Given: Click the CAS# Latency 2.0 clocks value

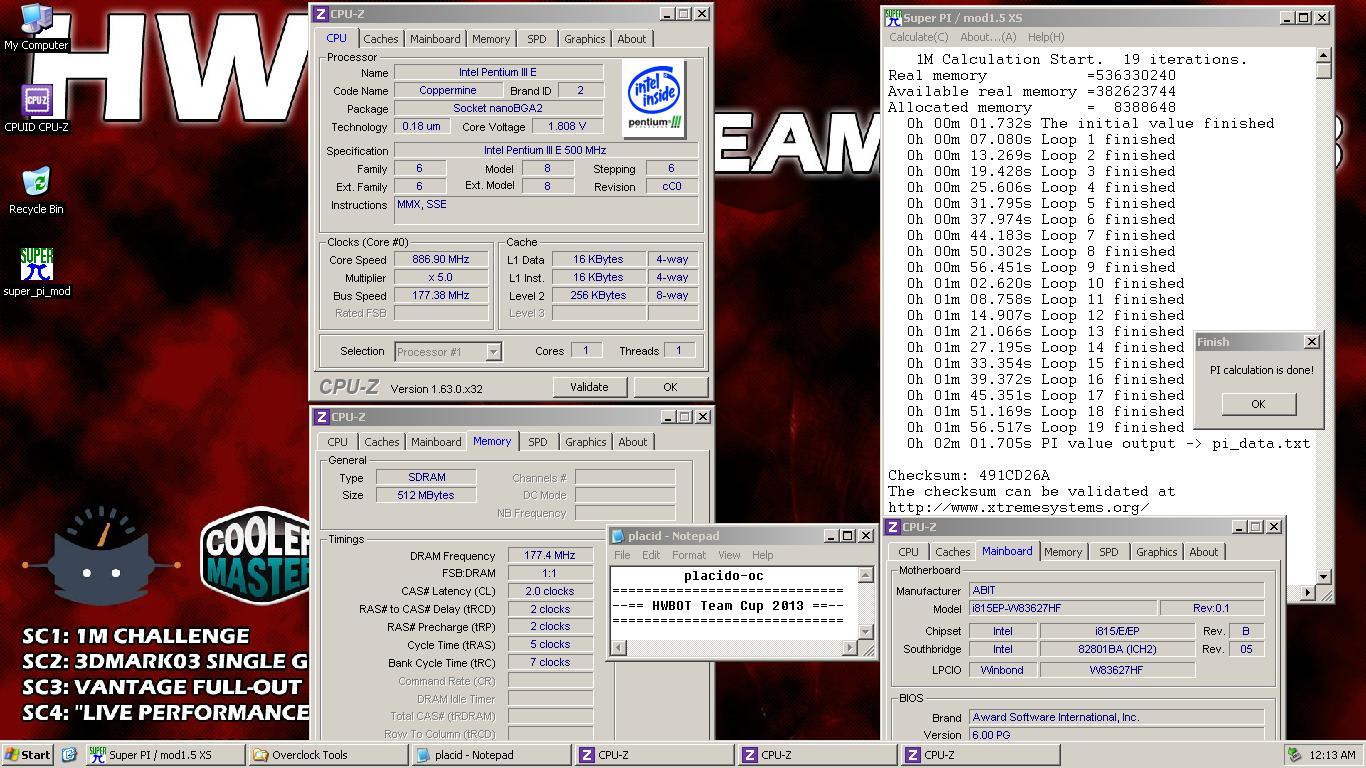Looking at the screenshot, I should pos(550,592).
